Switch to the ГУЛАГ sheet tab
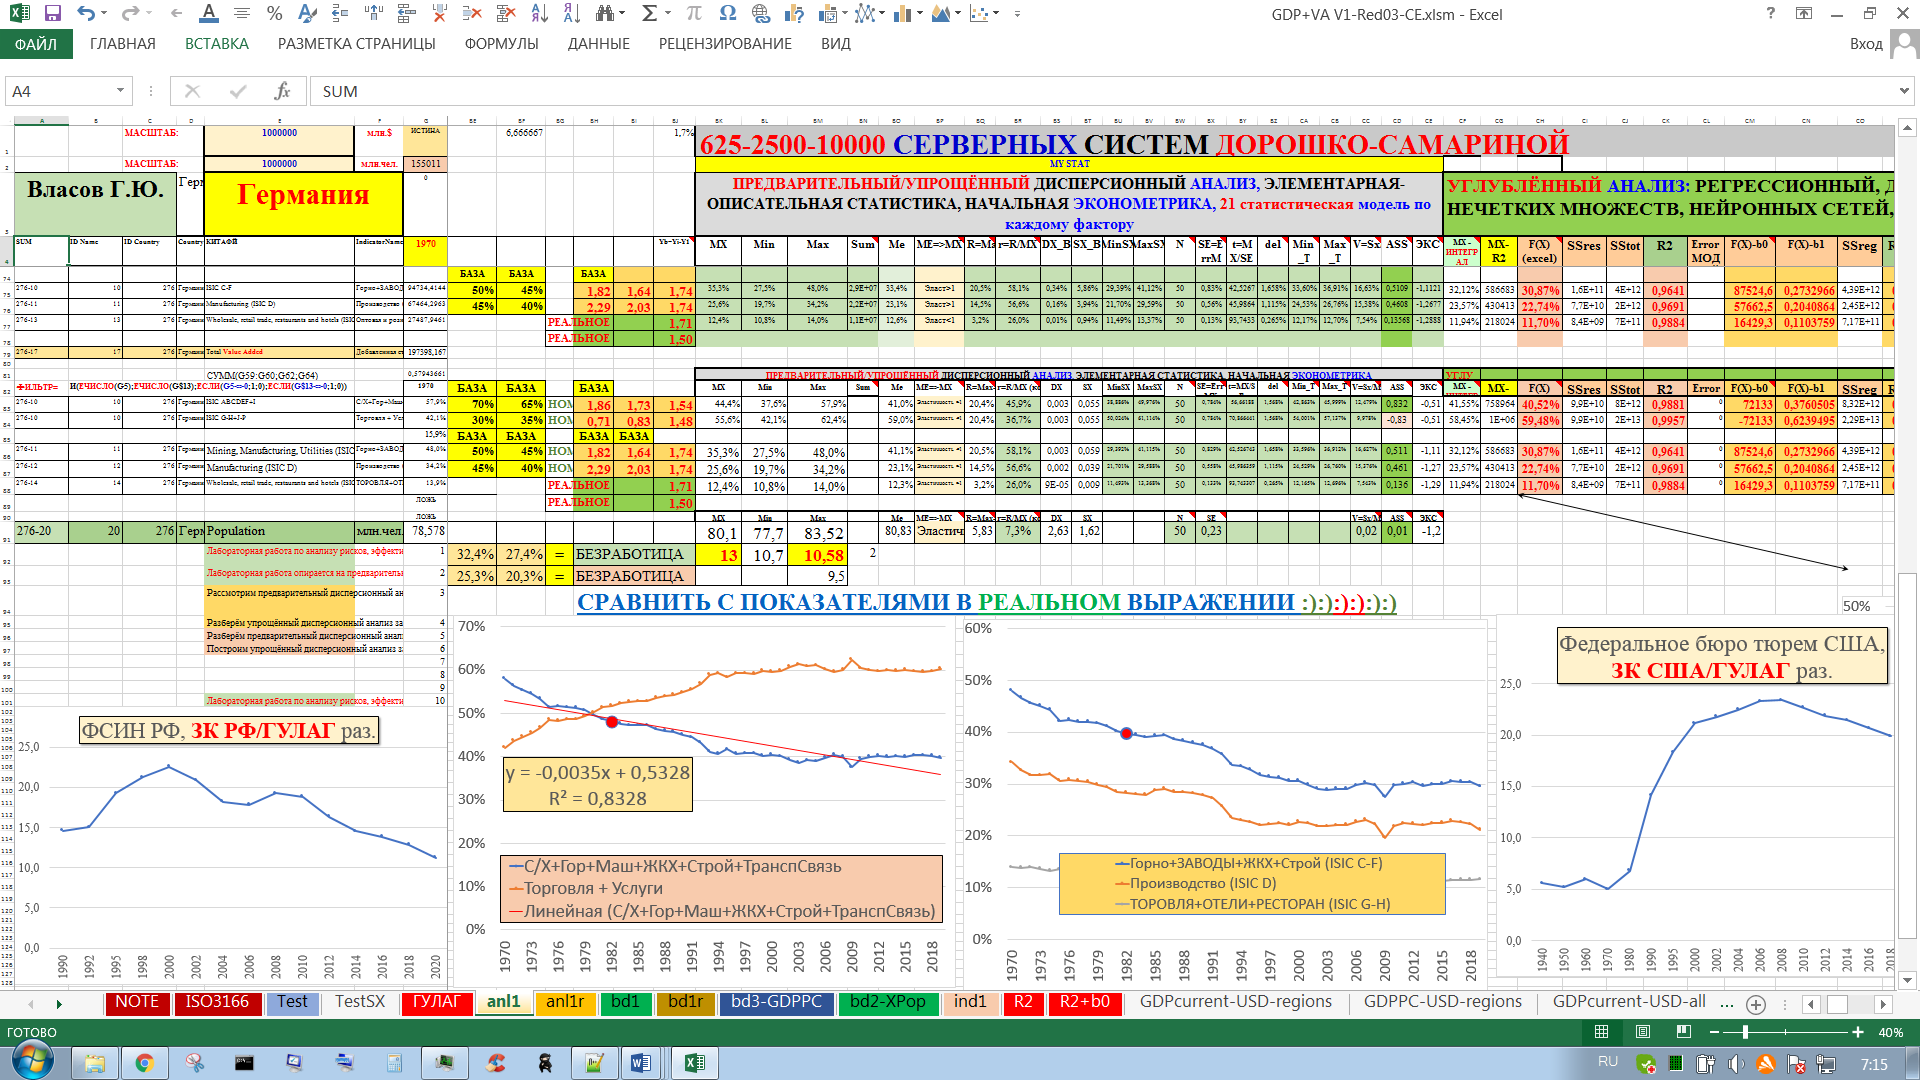The width and height of the screenshot is (1920, 1080). click(x=436, y=1002)
